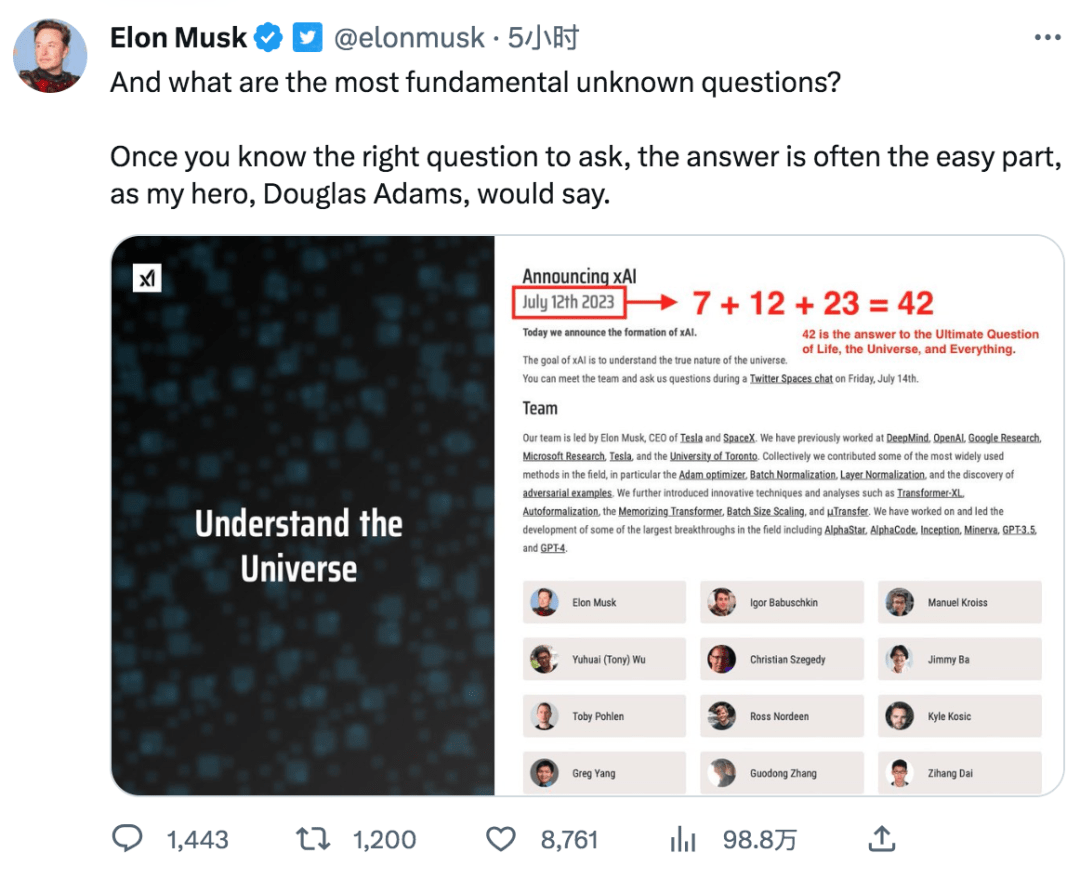The height and width of the screenshot is (879, 1080).
Task: Click the DeepMind link in Team text
Action: tap(907, 438)
